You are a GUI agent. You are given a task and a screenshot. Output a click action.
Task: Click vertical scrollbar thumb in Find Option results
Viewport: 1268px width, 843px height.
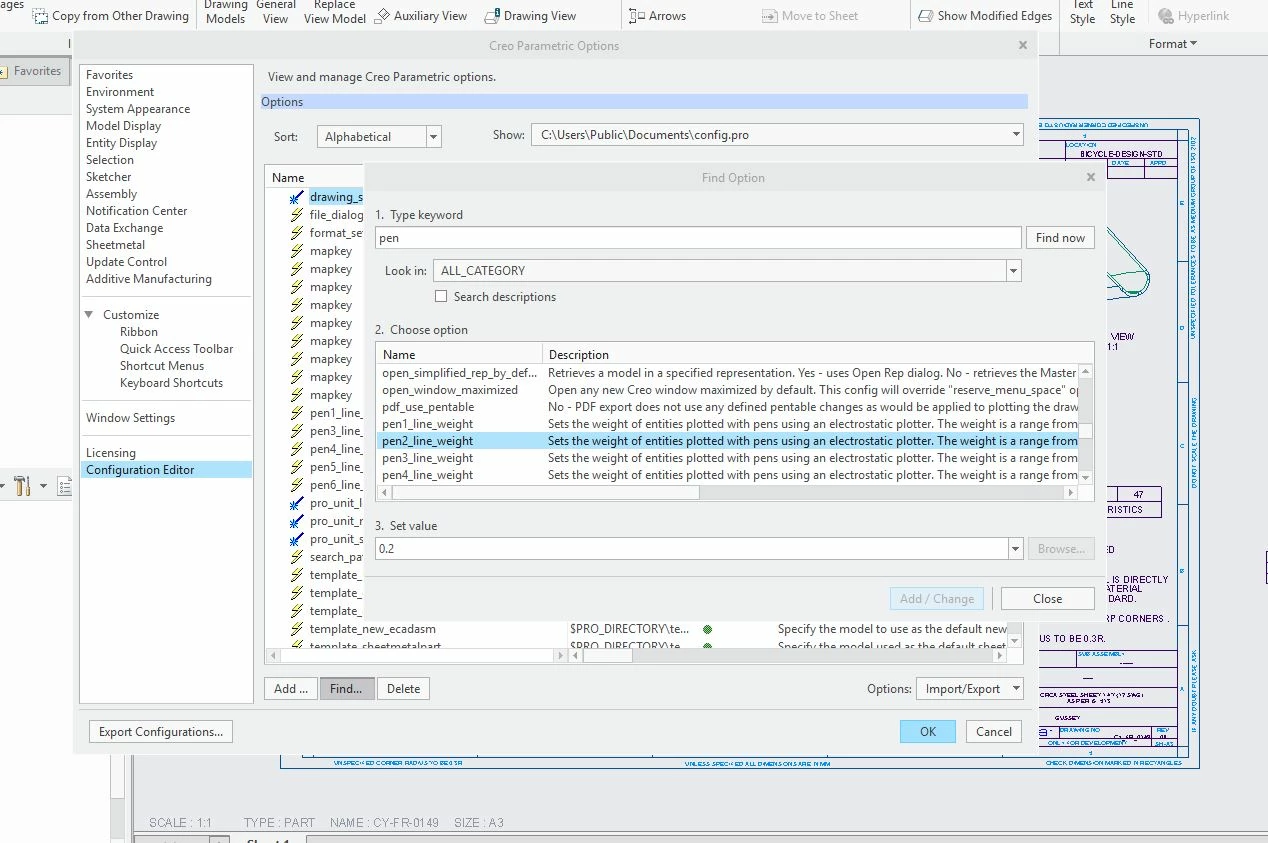coord(1085,431)
